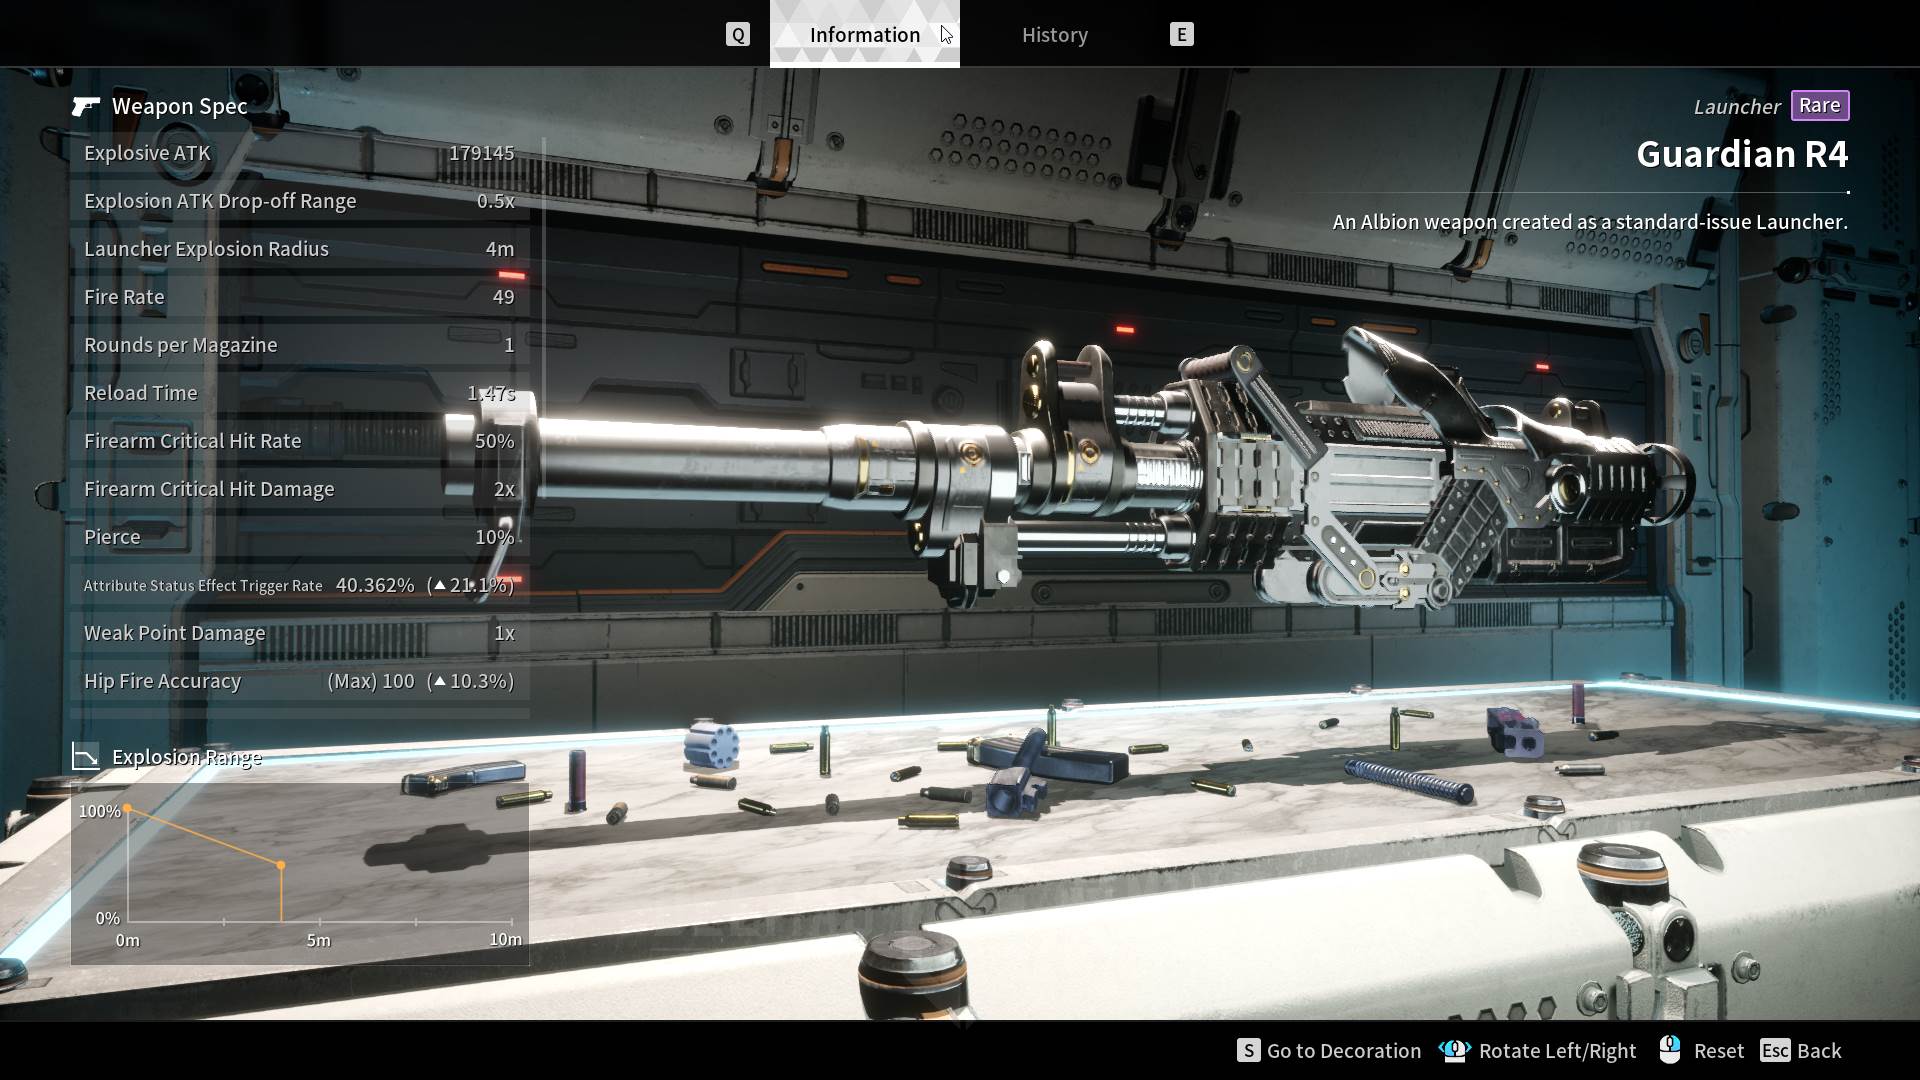1920x1080 pixels.
Task: Click the S key icon for Decoration
Action: pyautogui.click(x=1248, y=1050)
